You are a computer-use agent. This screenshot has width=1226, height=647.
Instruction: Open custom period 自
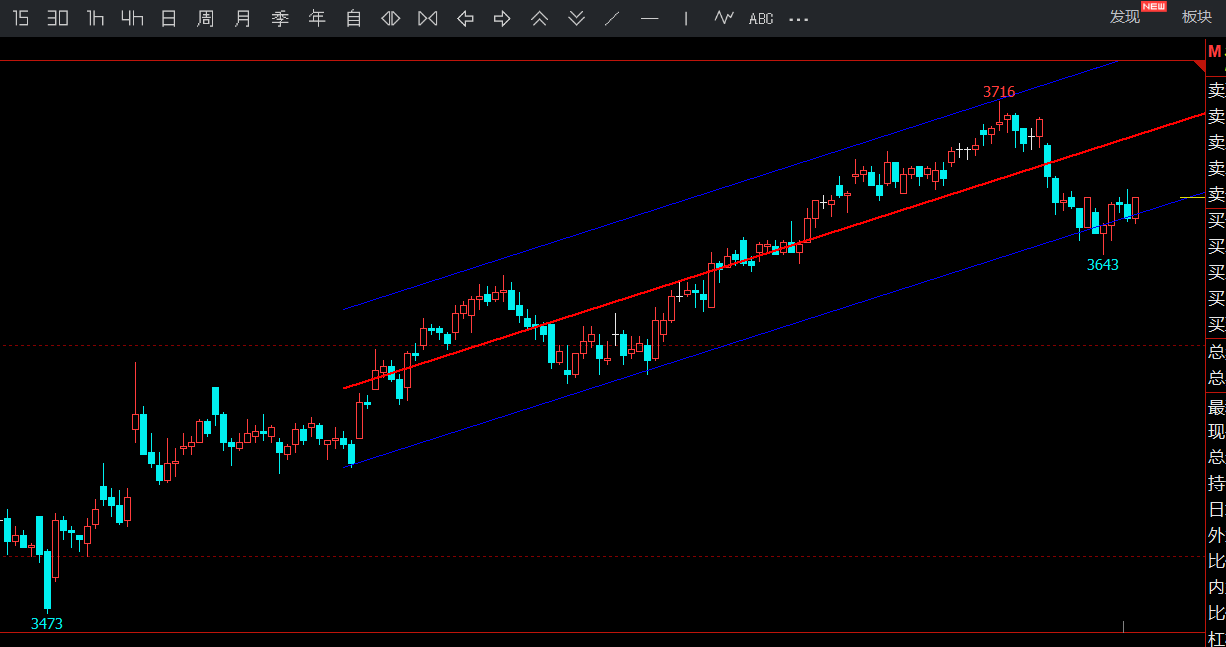pyautogui.click(x=353, y=18)
